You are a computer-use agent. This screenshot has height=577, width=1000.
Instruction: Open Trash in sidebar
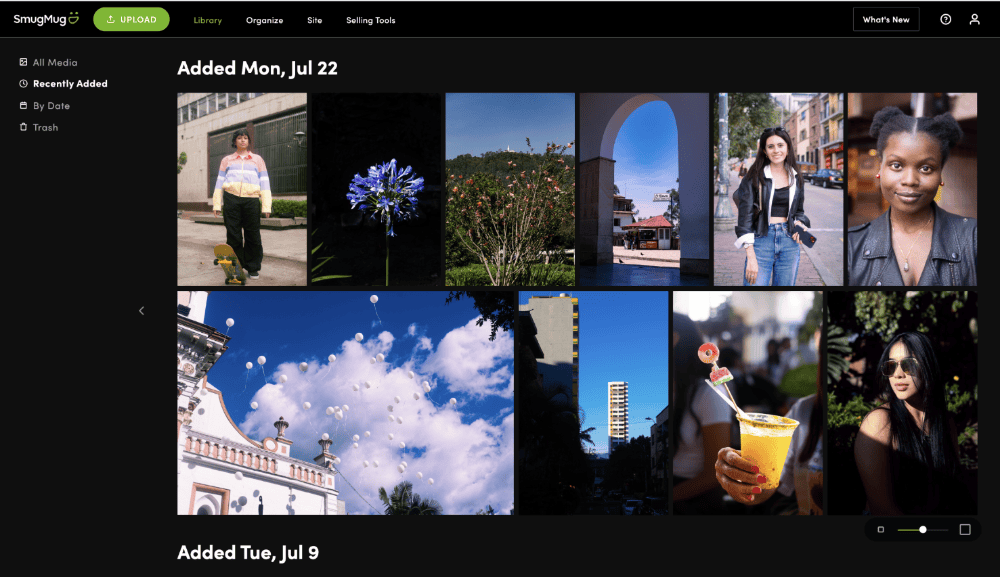39,128
